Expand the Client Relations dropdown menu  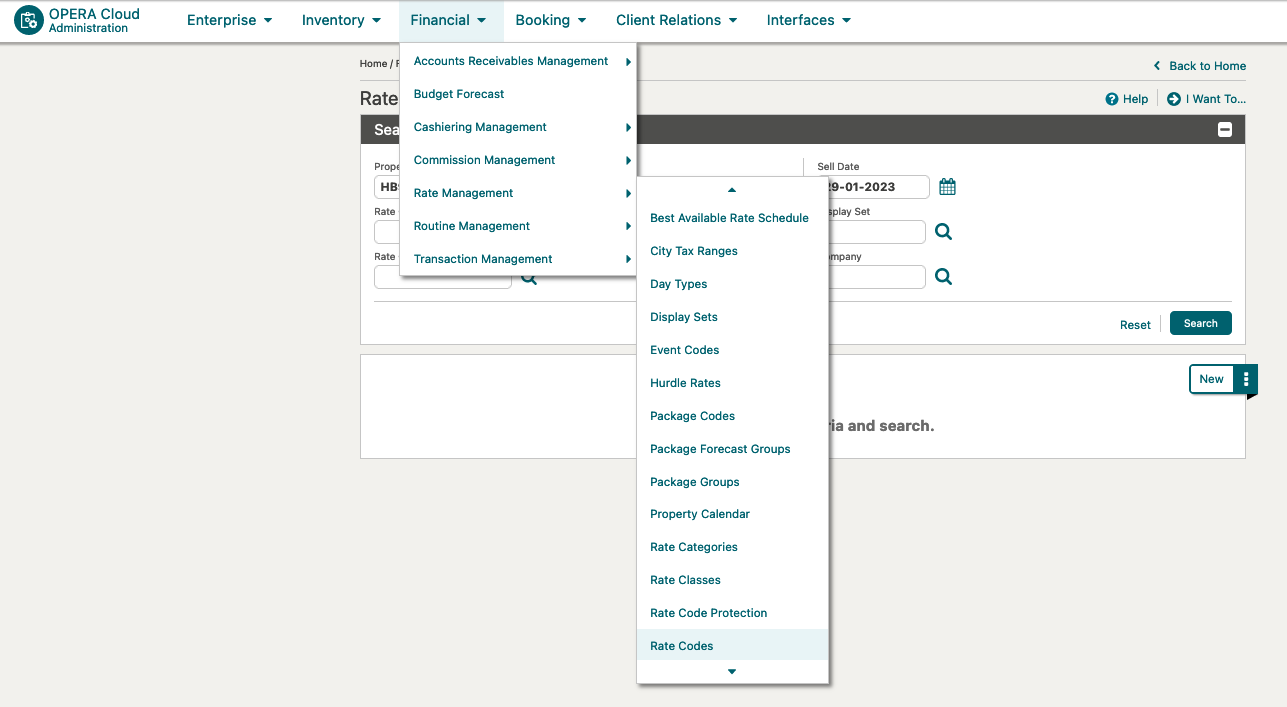[x=676, y=20]
